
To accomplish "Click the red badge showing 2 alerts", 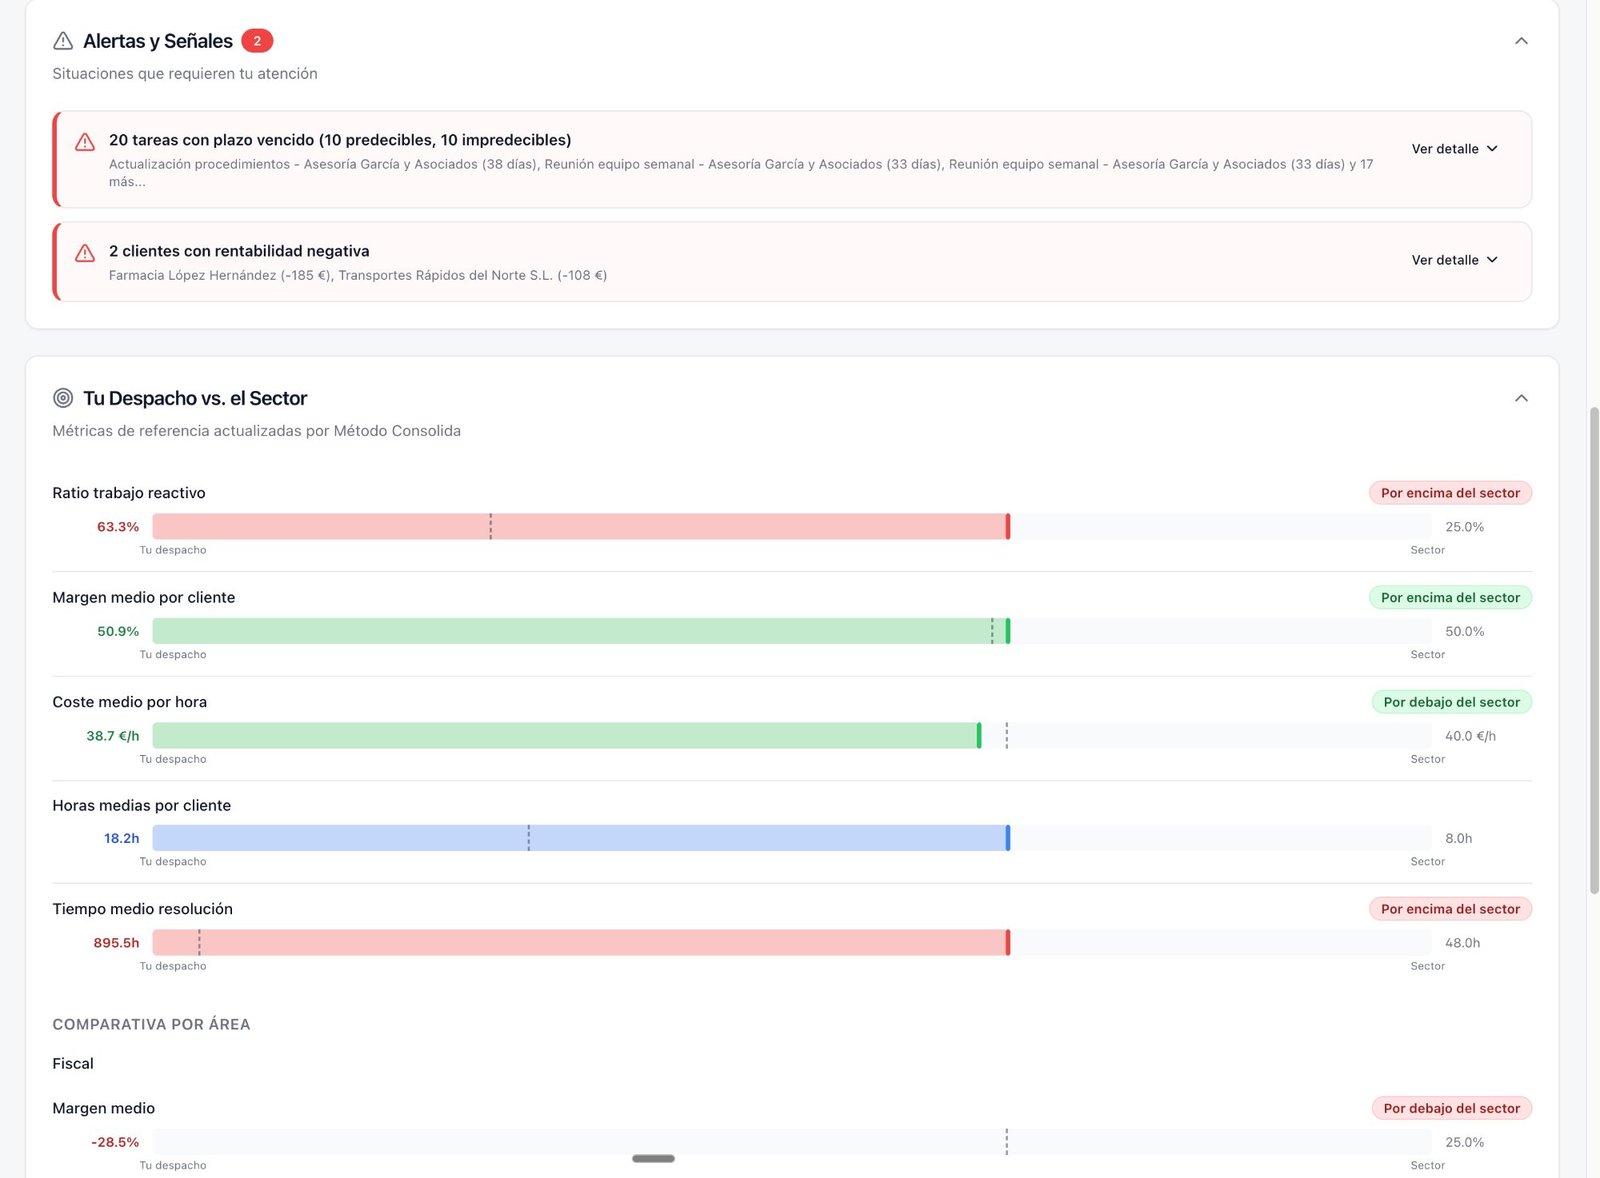I will [x=257, y=41].
